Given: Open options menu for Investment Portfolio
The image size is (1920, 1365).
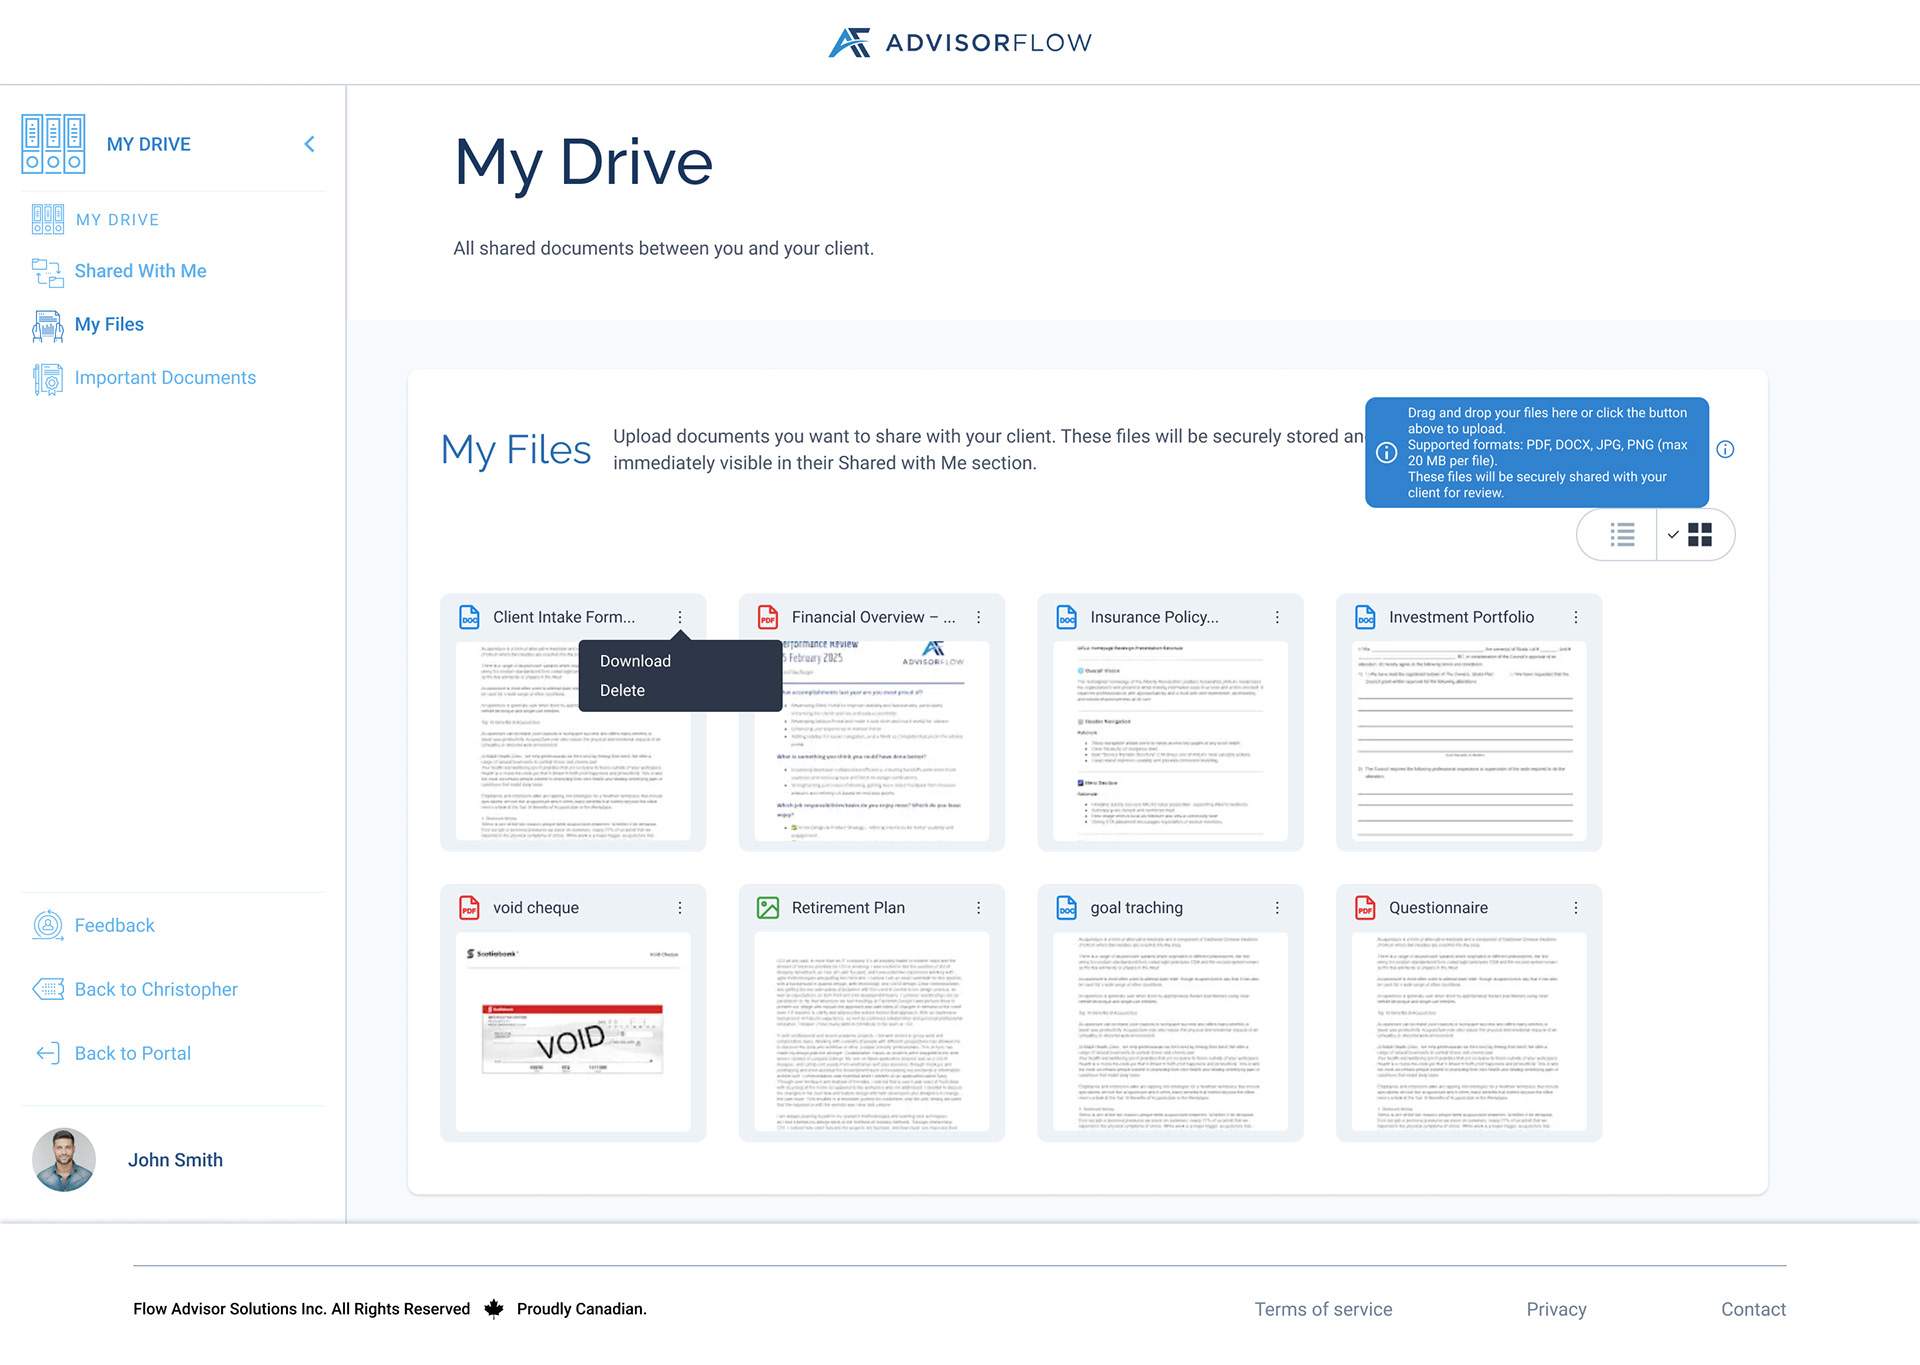Looking at the screenshot, I should pyautogui.click(x=1577, y=617).
